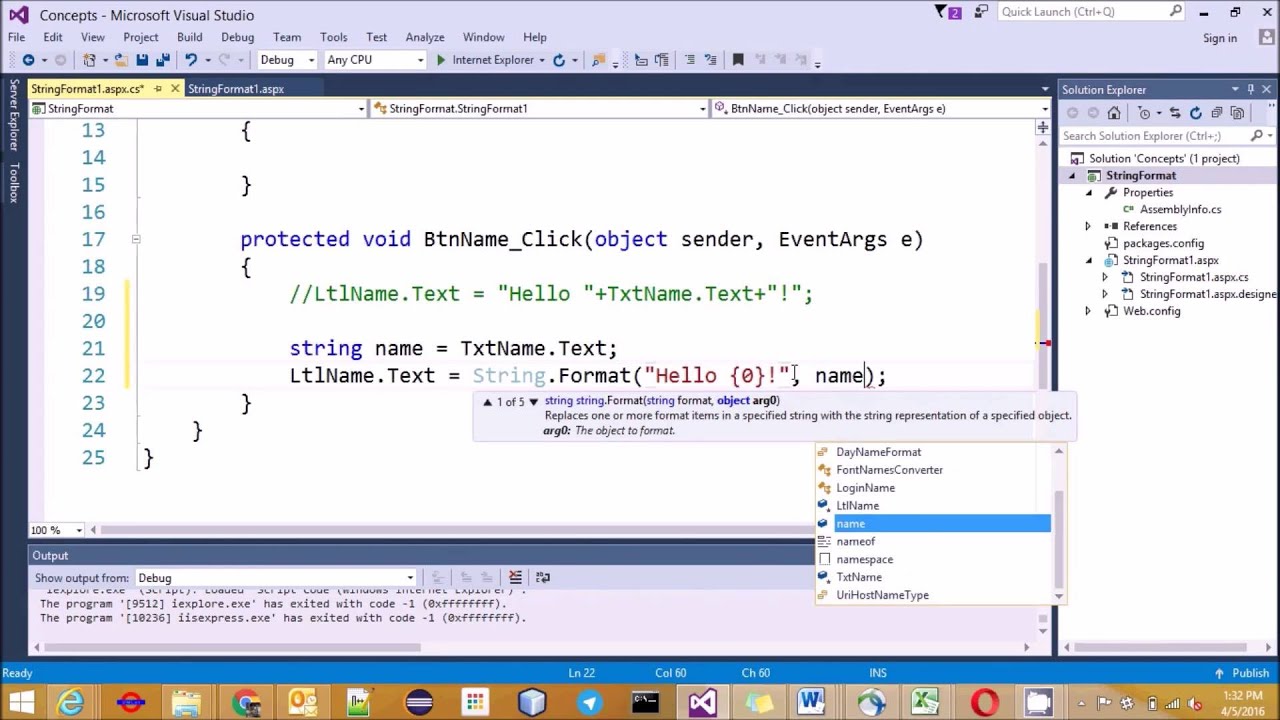Screen dimensions: 1280x720
Task: Click the New Project toolbar icon
Action: [x=89, y=60]
